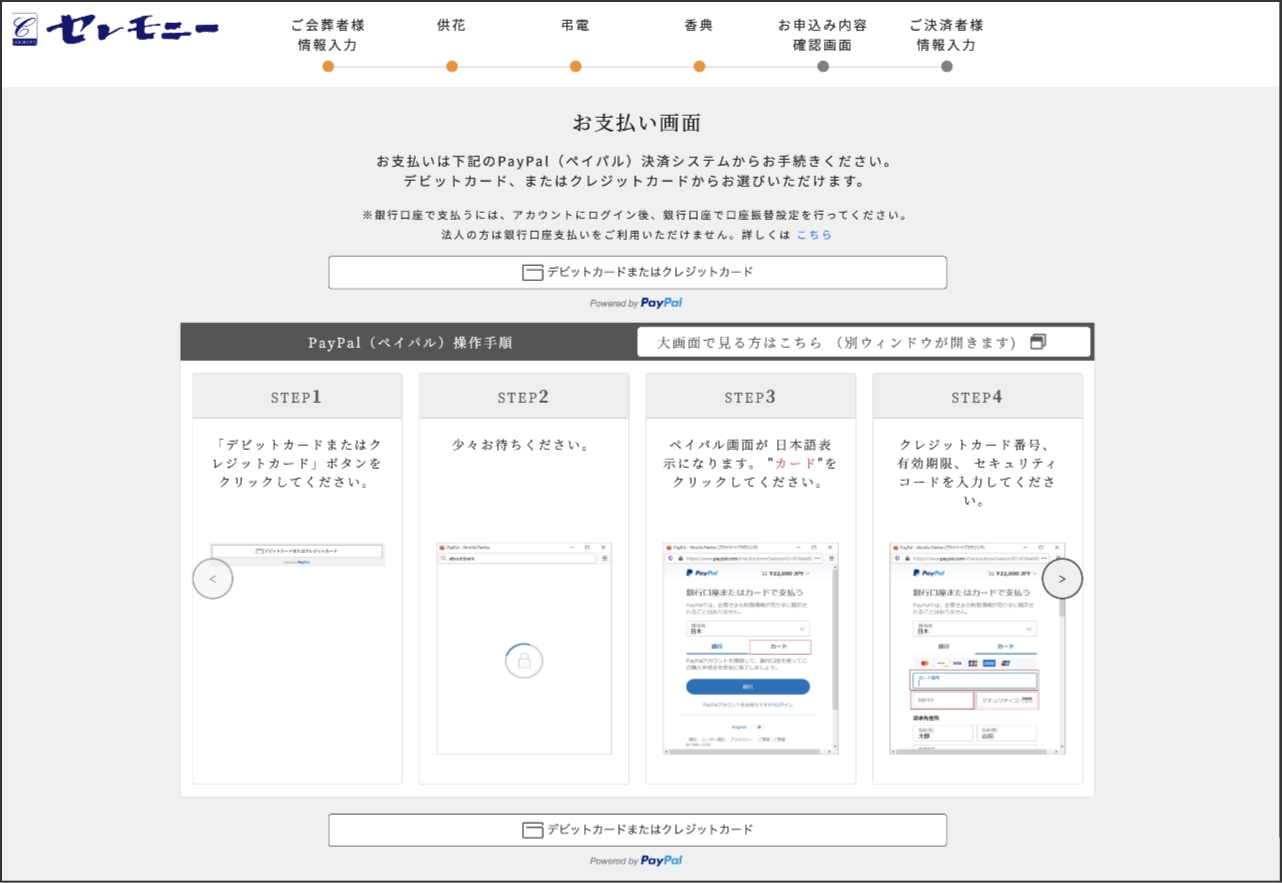
Task: Select the 供花 progress step dot
Action: tap(452, 67)
